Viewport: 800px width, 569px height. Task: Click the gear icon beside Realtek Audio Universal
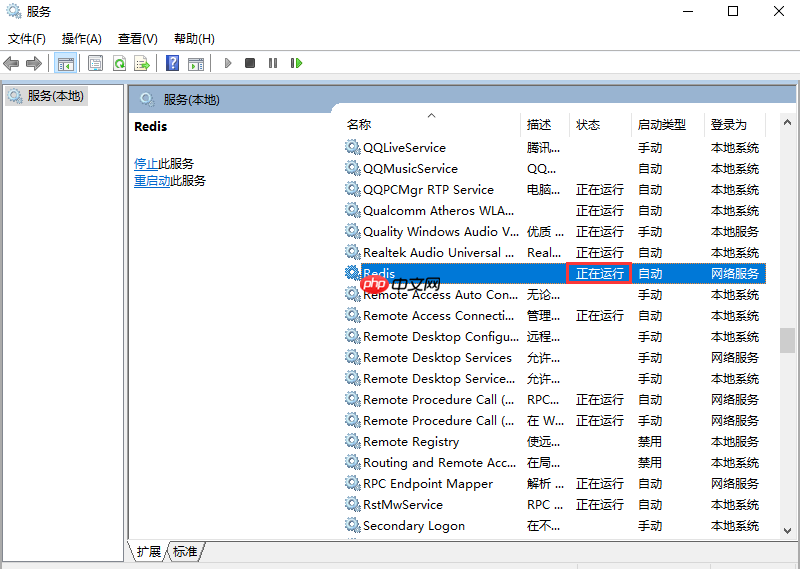tap(353, 252)
